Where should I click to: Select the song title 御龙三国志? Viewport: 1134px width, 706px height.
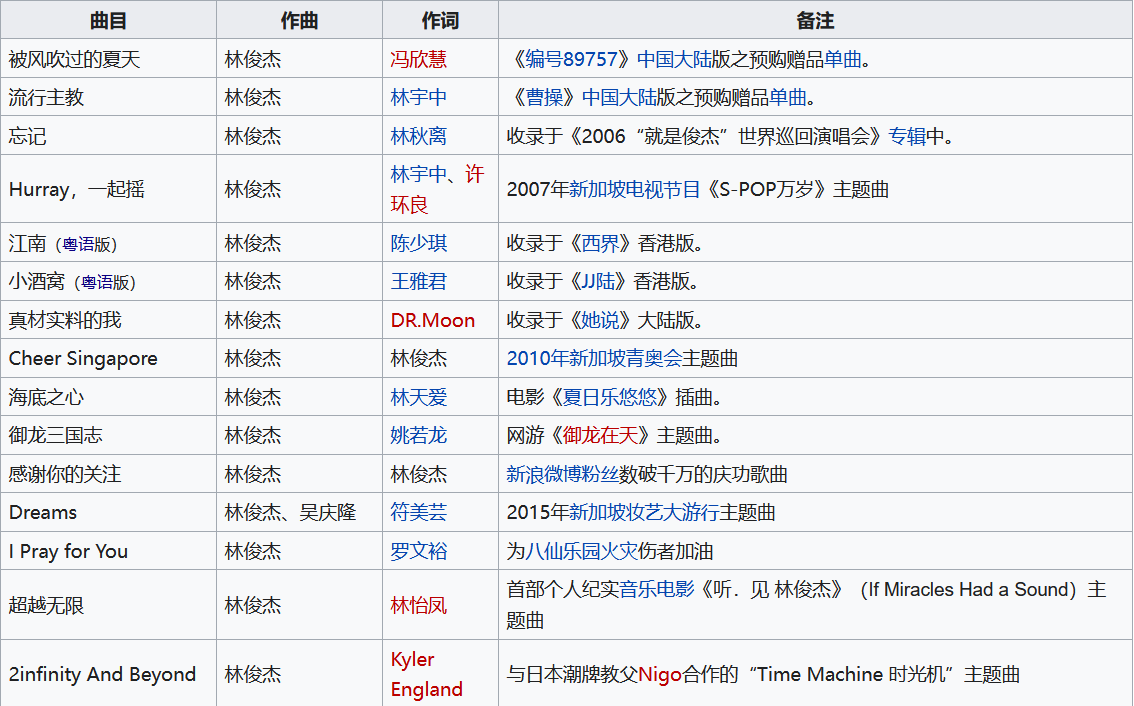(56, 435)
